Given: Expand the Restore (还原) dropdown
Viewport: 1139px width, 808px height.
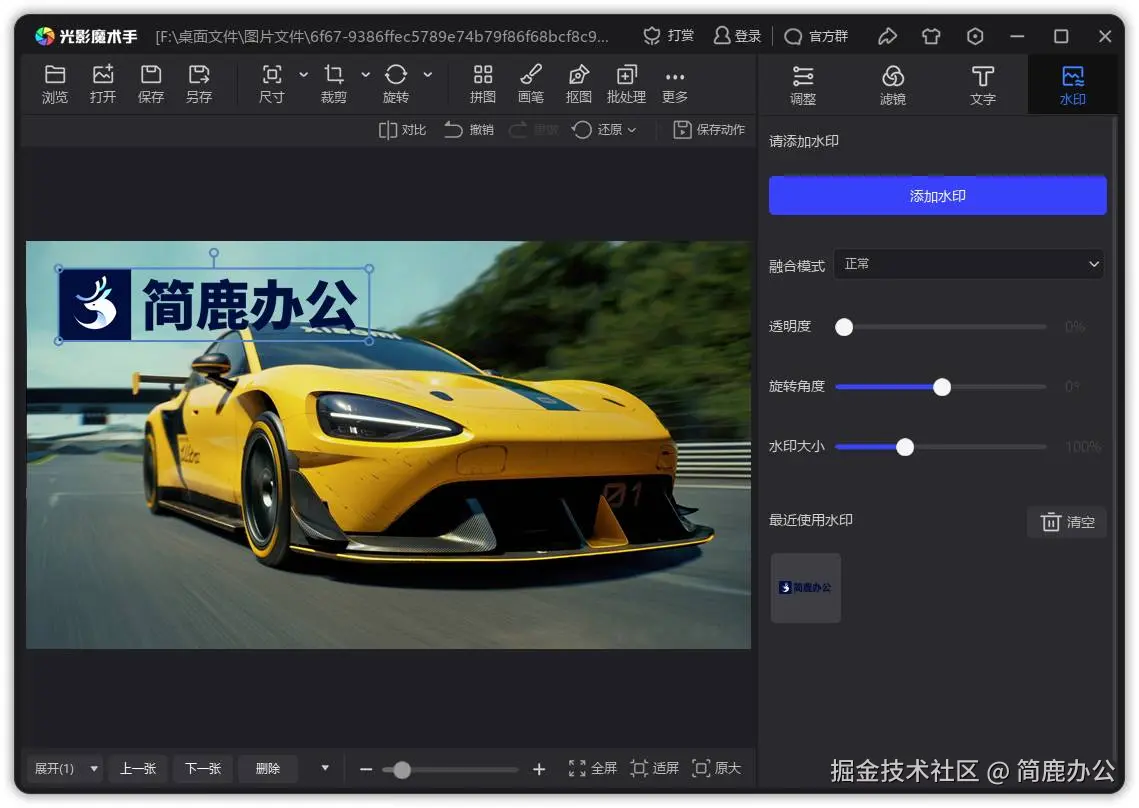Looking at the screenshot, I should pyautogui.click(x=631, y=130).
